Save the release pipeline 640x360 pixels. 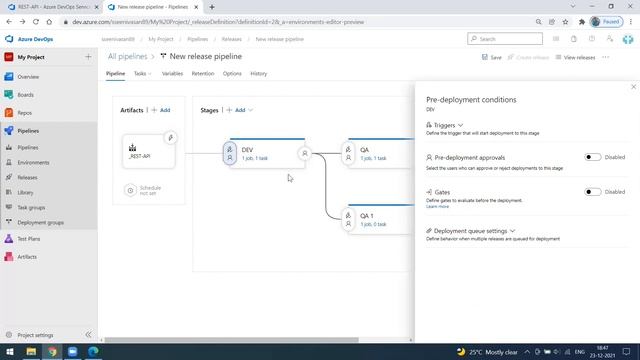492,58
